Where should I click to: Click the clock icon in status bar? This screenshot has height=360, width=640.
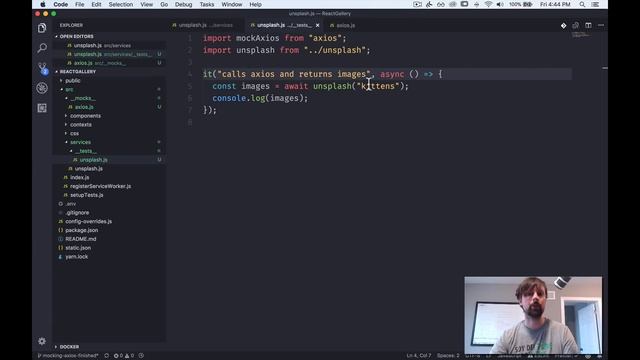tap(141, 356)
